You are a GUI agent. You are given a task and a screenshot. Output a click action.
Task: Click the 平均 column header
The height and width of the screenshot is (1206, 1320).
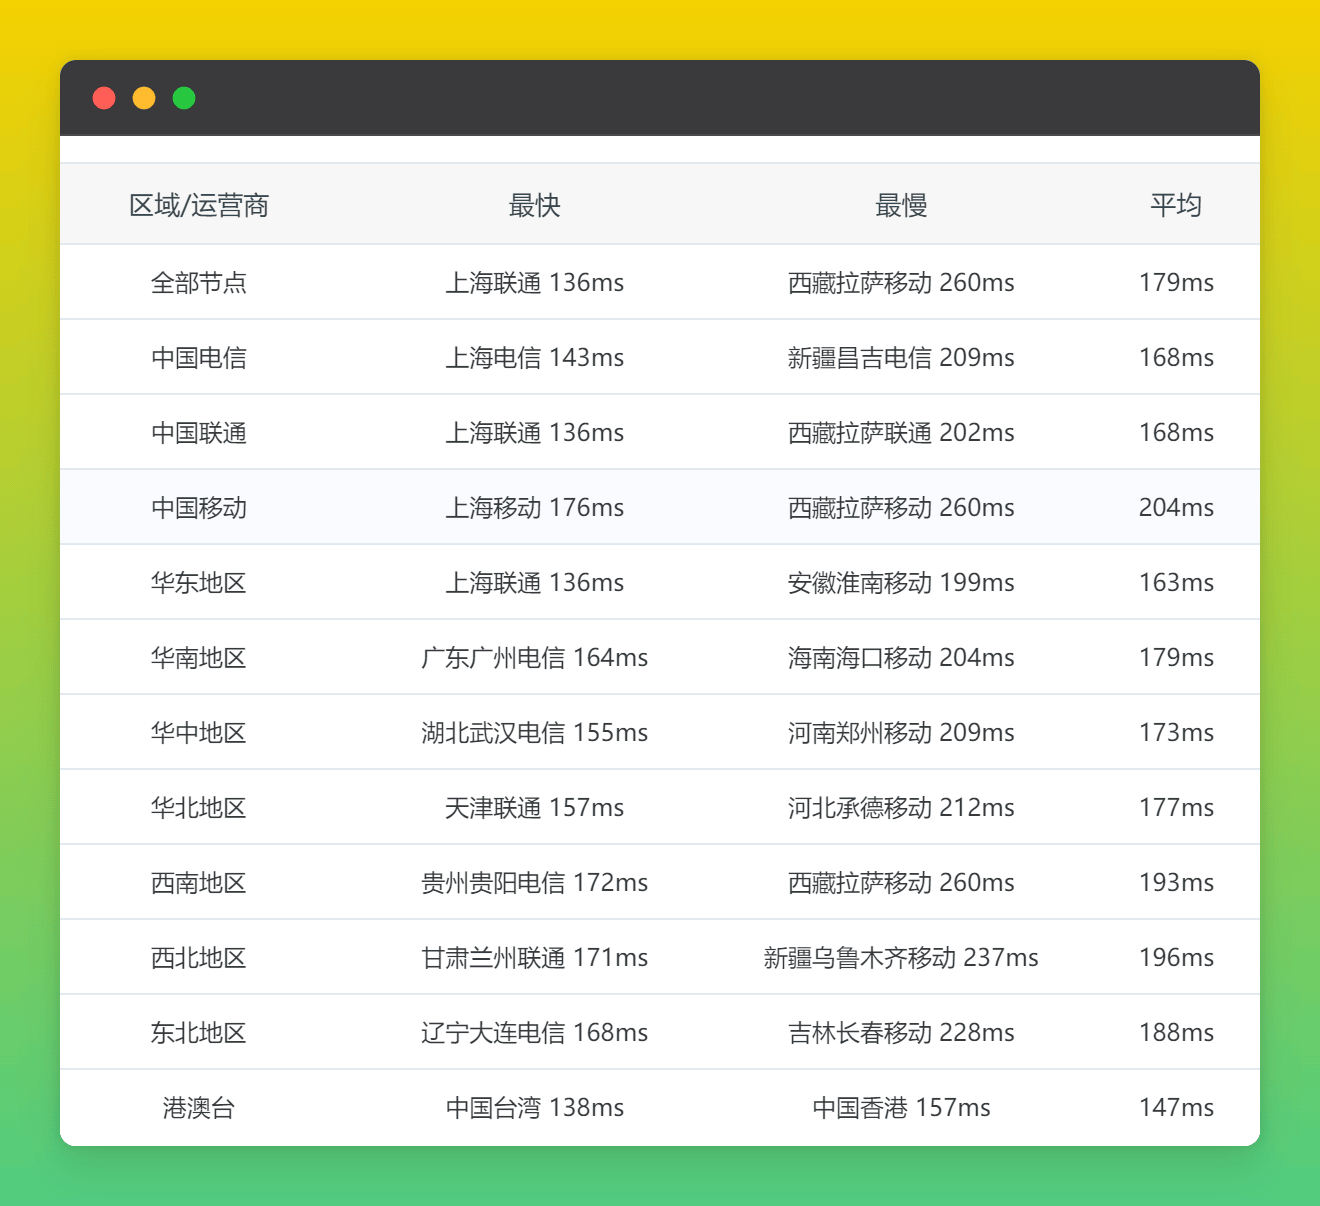[x=1176, y=205]
